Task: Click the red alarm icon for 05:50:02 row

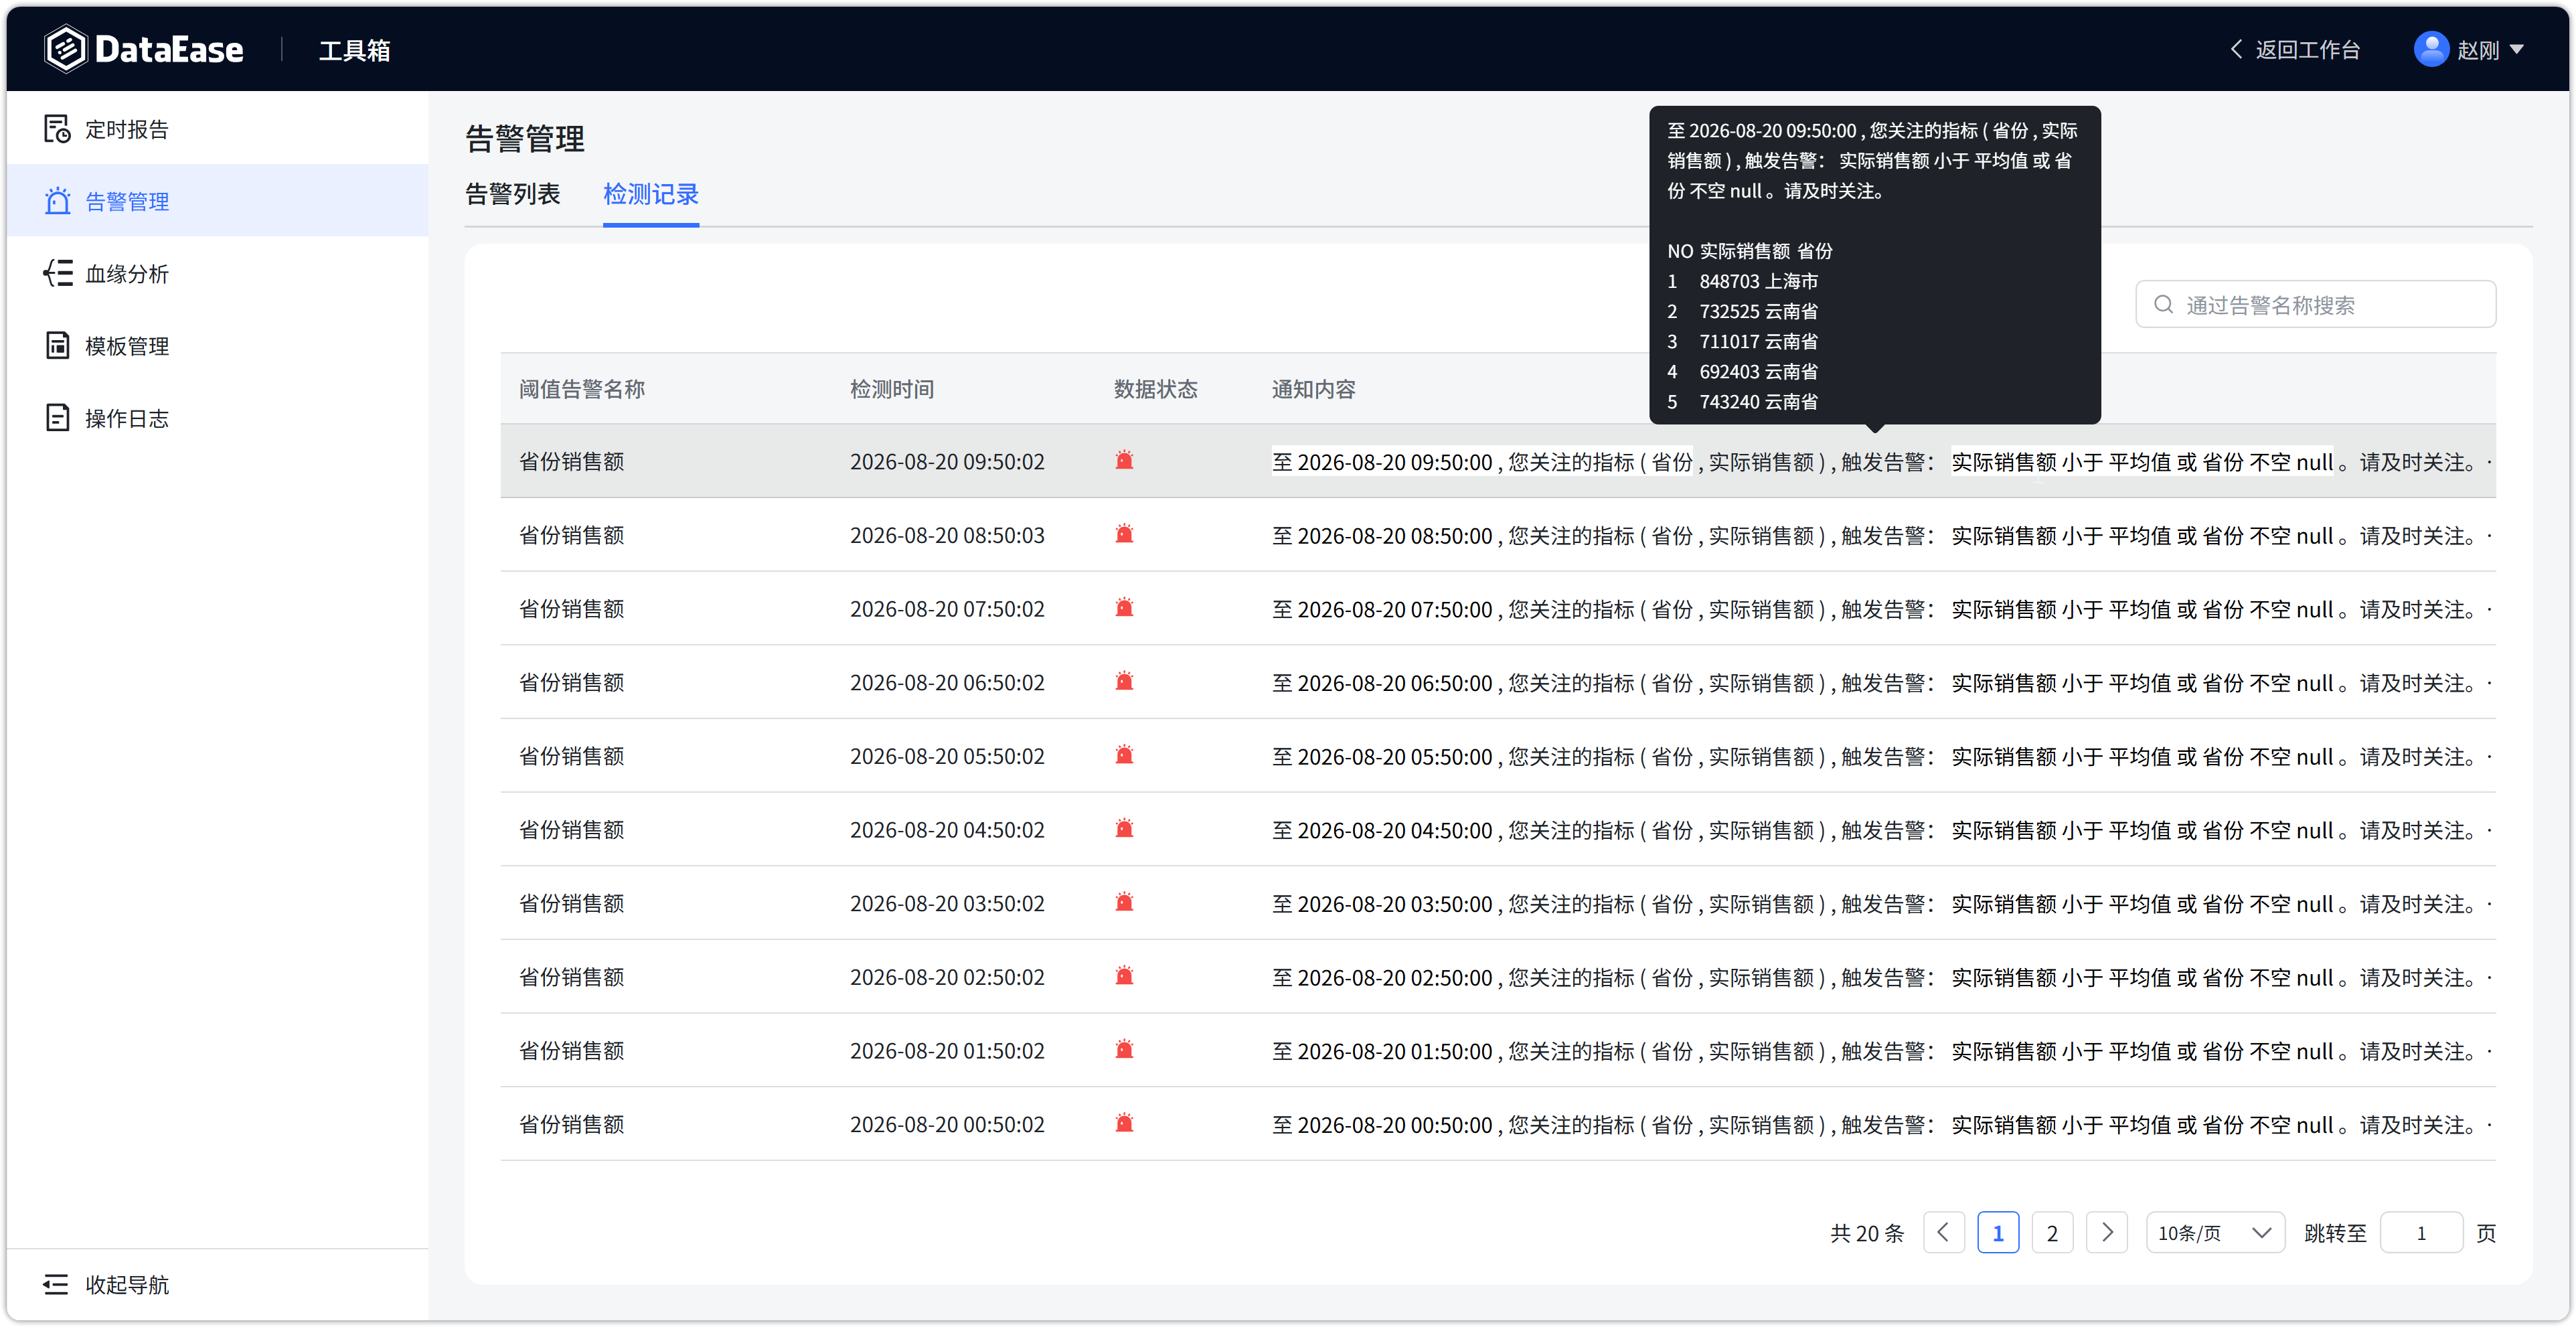Action: coord(1124,755)
